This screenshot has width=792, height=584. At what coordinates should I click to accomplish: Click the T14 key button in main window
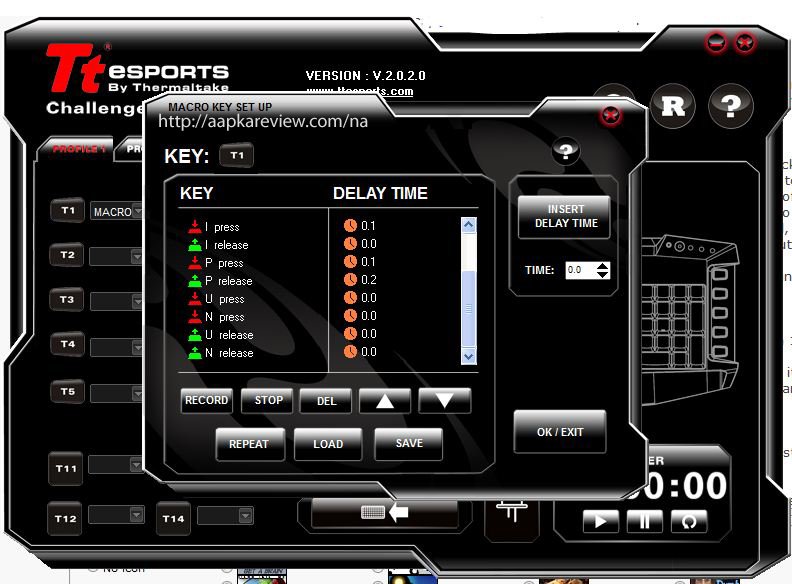pos(173,518)
